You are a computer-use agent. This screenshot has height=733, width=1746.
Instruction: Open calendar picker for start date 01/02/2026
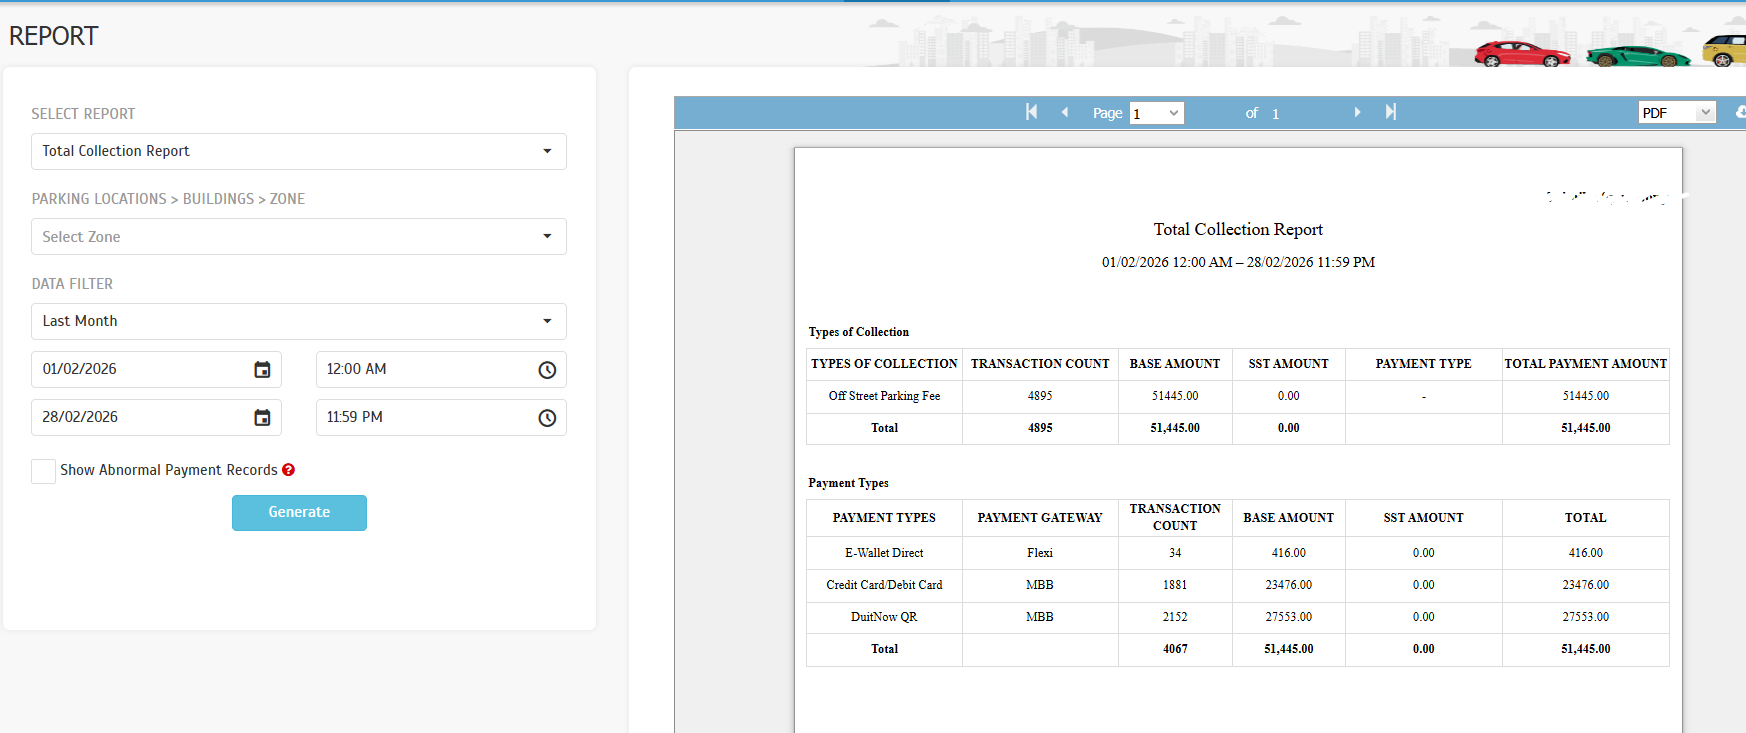[262, 370]
